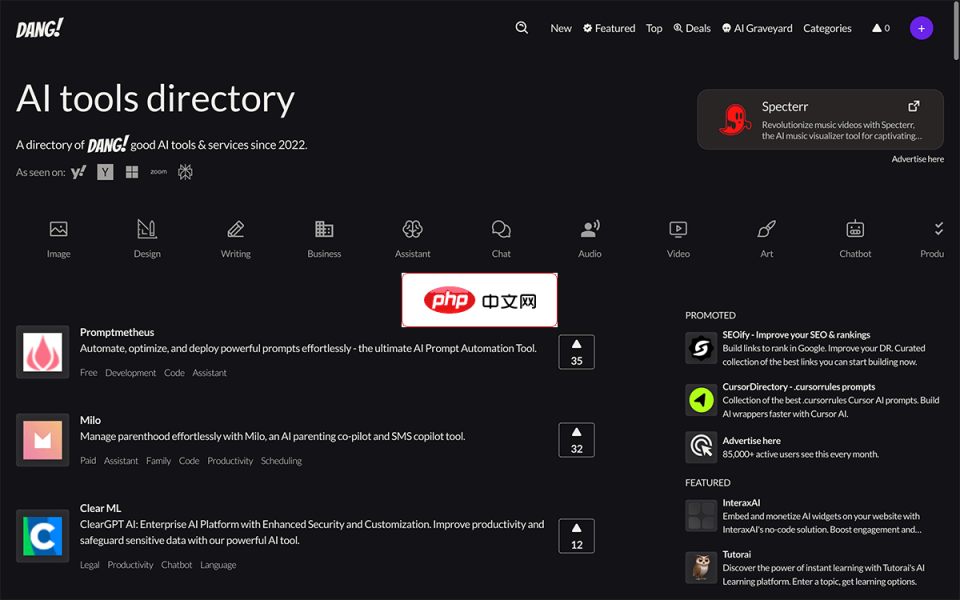
Task: Open the Milo title link
Action: coord(90,420)
